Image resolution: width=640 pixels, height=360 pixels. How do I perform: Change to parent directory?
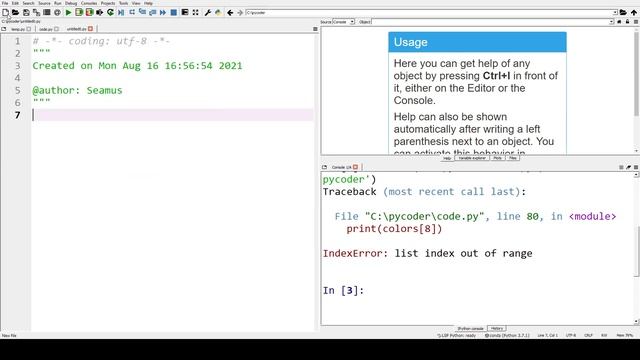(634, 13)
